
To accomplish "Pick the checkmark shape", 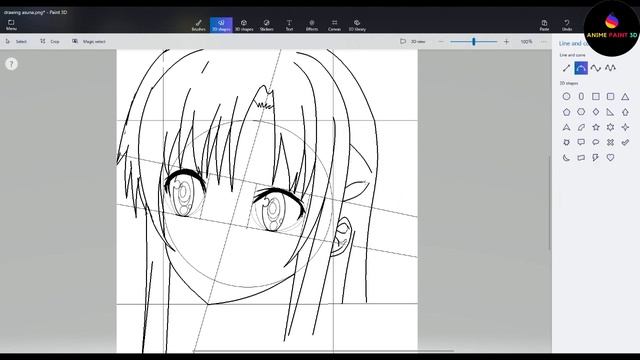I will point(625,142).
